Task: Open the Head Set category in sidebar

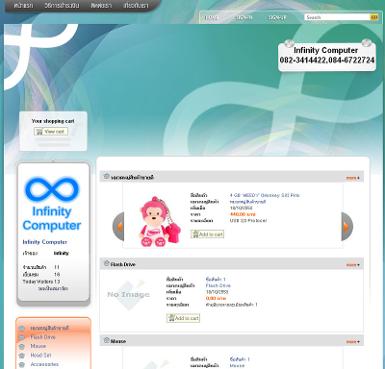Action: (41, 355)
